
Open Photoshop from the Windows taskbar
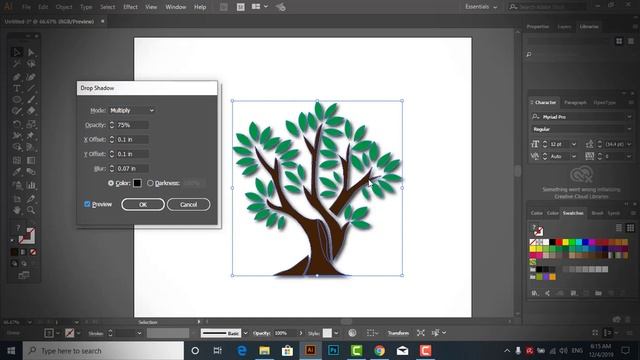click(x=333, y=350)
